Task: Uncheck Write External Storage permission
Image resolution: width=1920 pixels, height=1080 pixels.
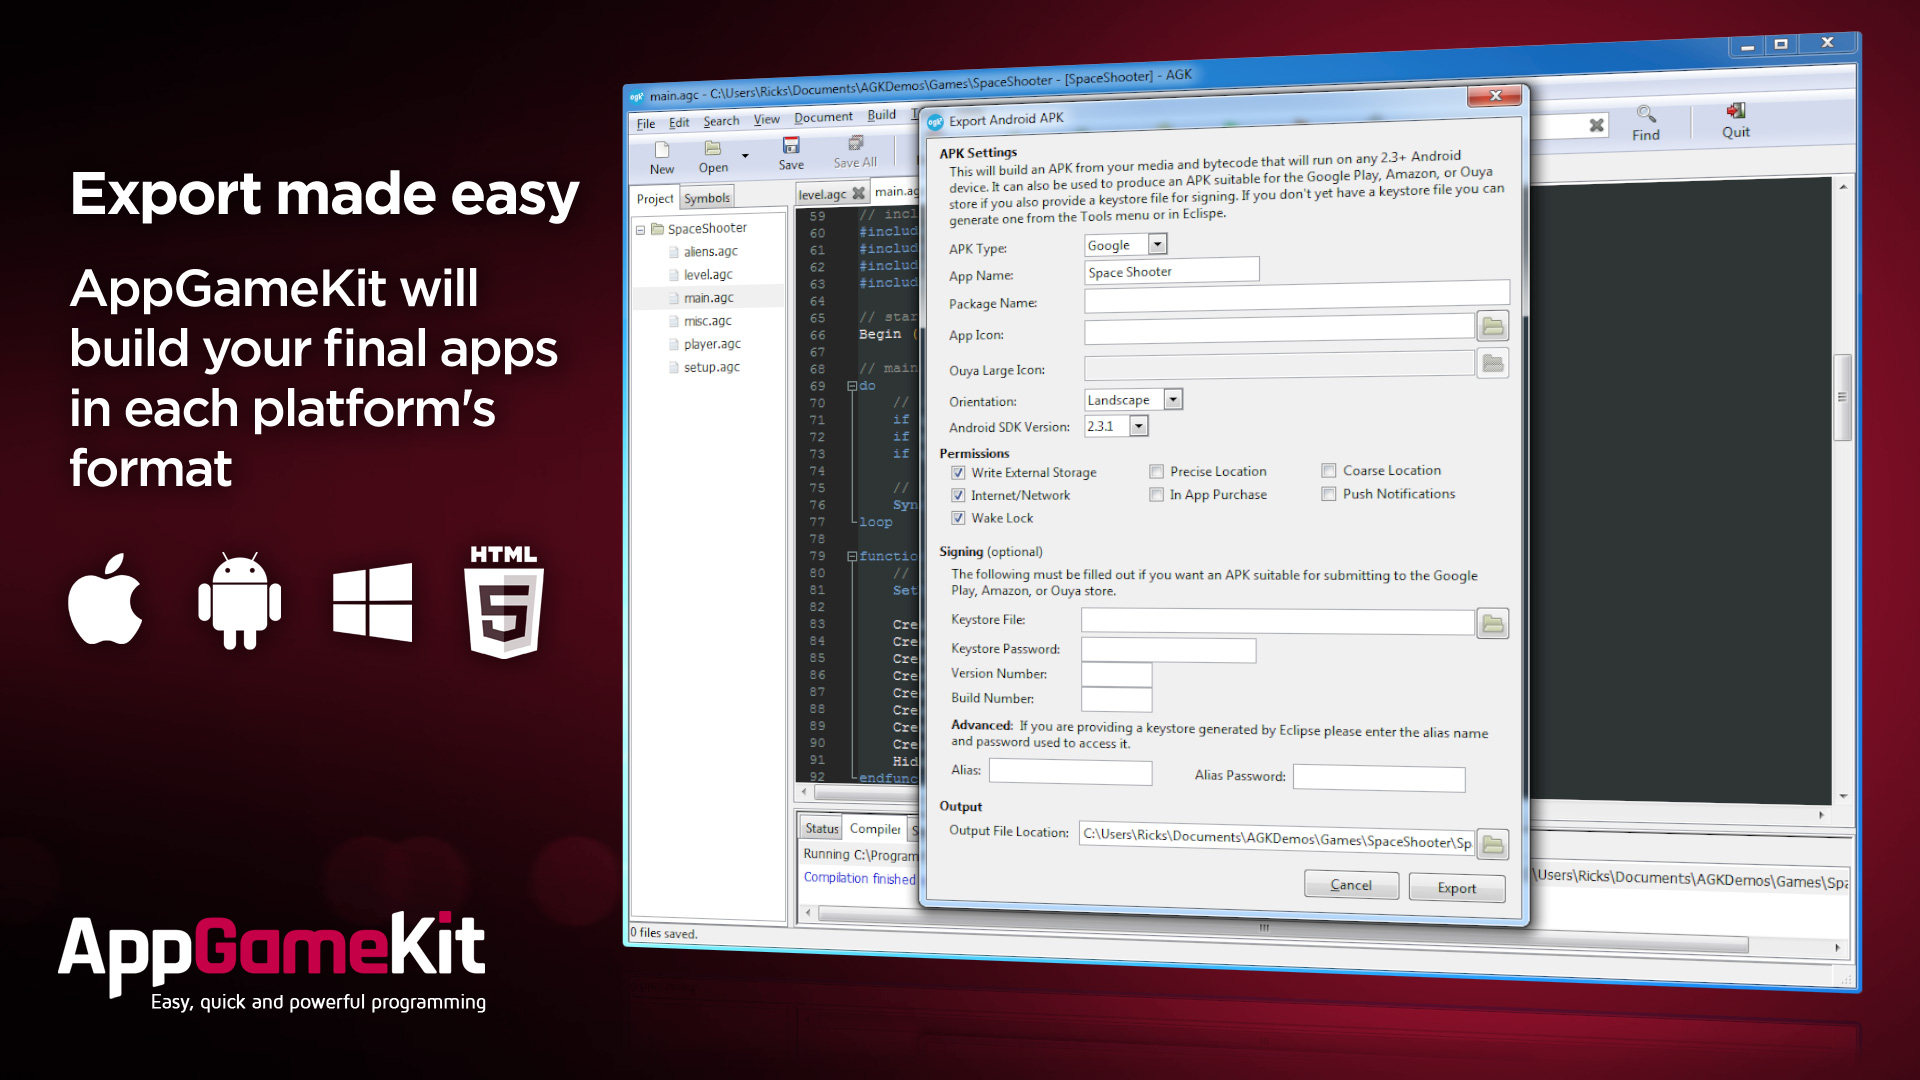Action: (959, 472)
